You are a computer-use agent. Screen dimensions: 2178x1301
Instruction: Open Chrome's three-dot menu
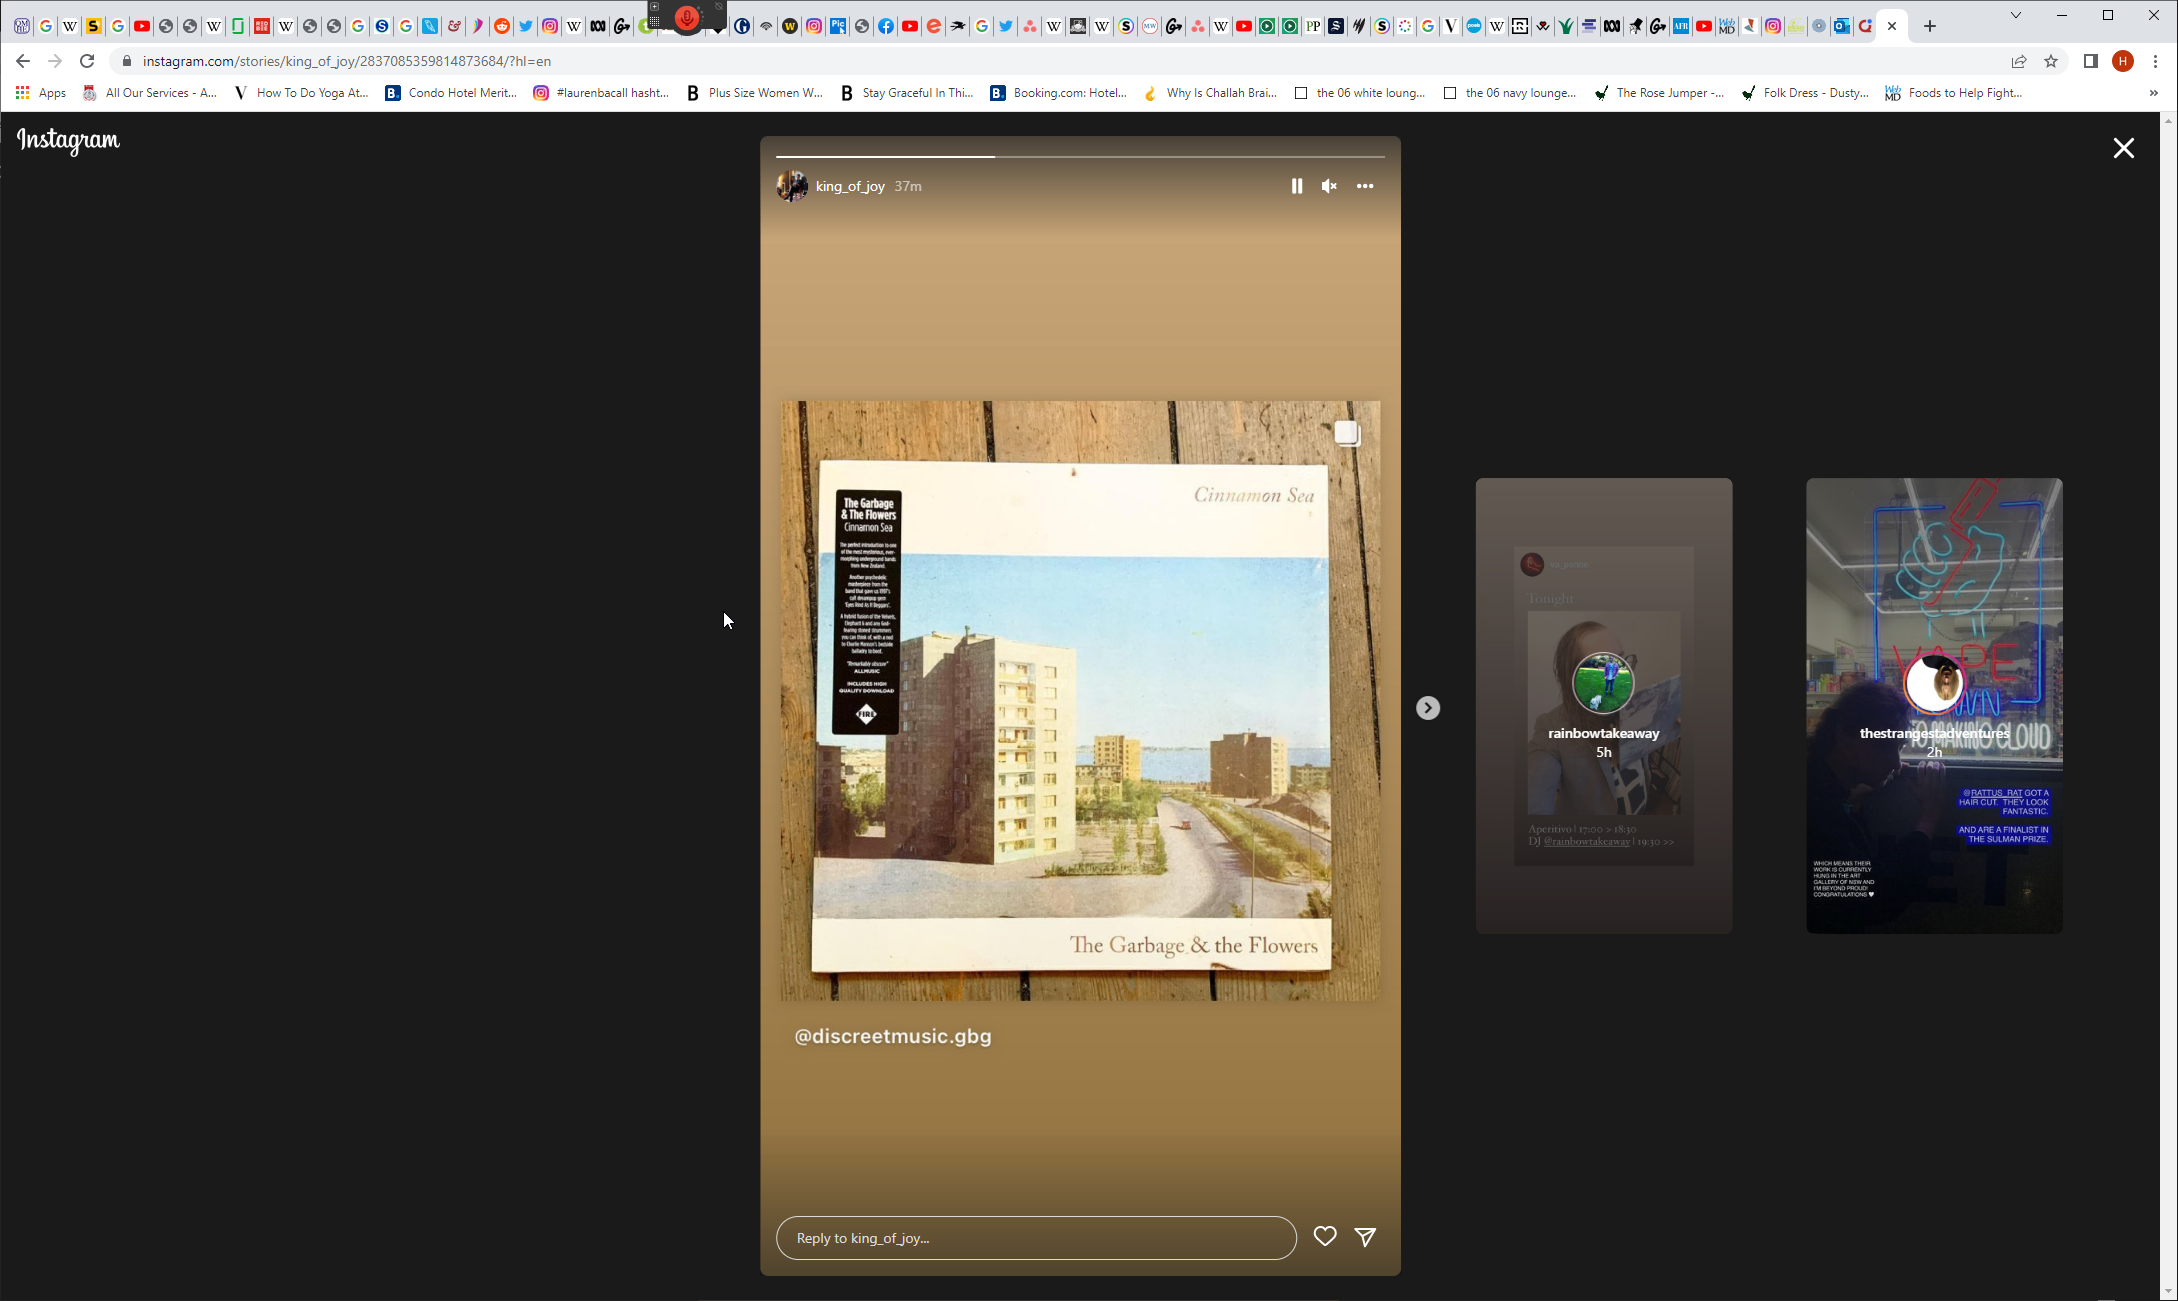point(2155,61)
